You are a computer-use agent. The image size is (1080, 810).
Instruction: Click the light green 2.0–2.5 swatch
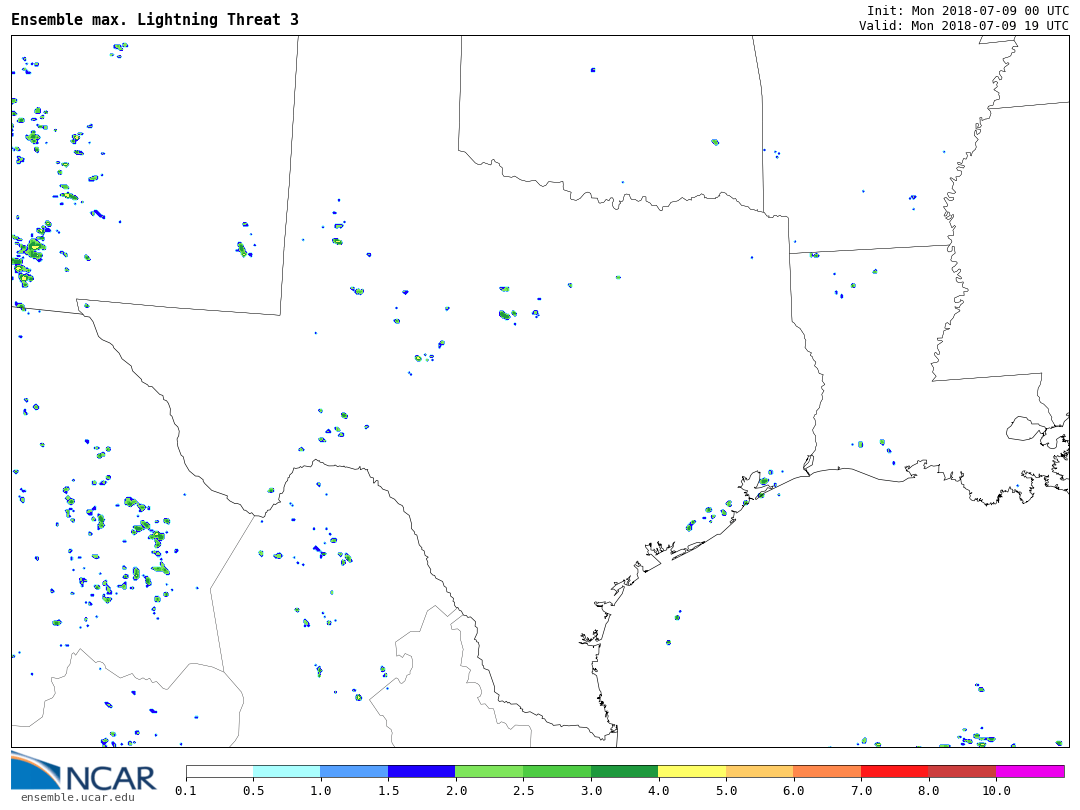pos(489,772)
